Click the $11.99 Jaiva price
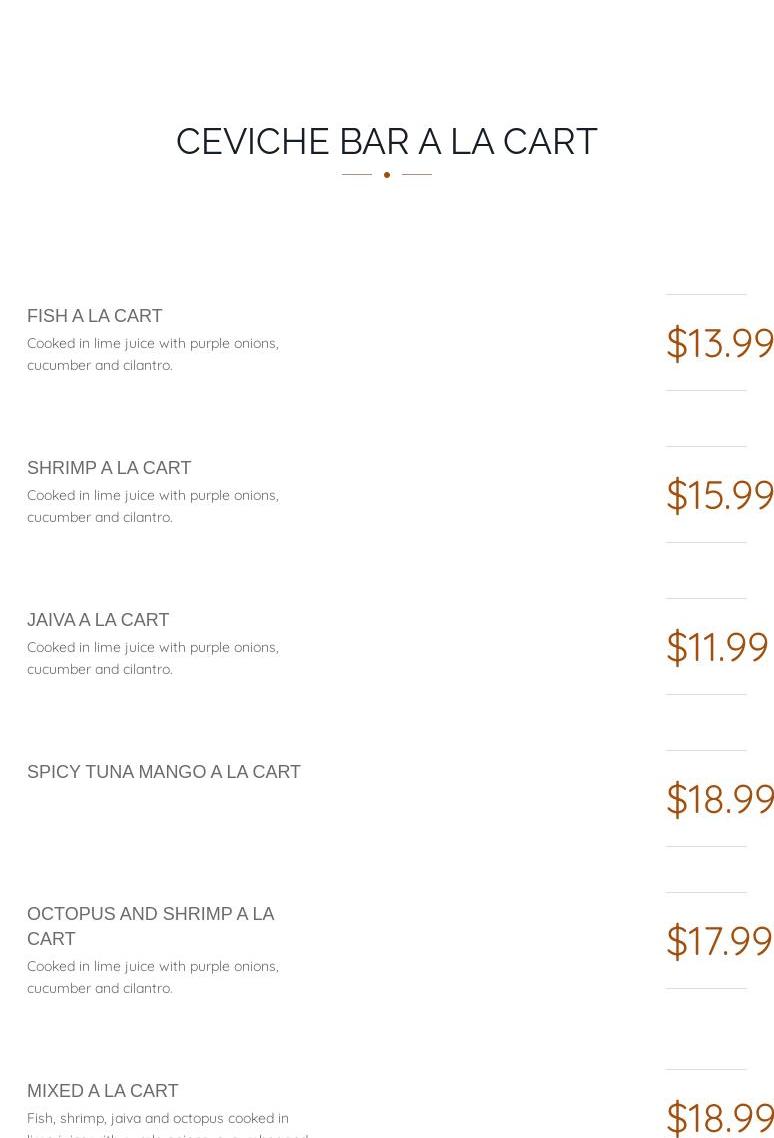 tap(717, 647)
